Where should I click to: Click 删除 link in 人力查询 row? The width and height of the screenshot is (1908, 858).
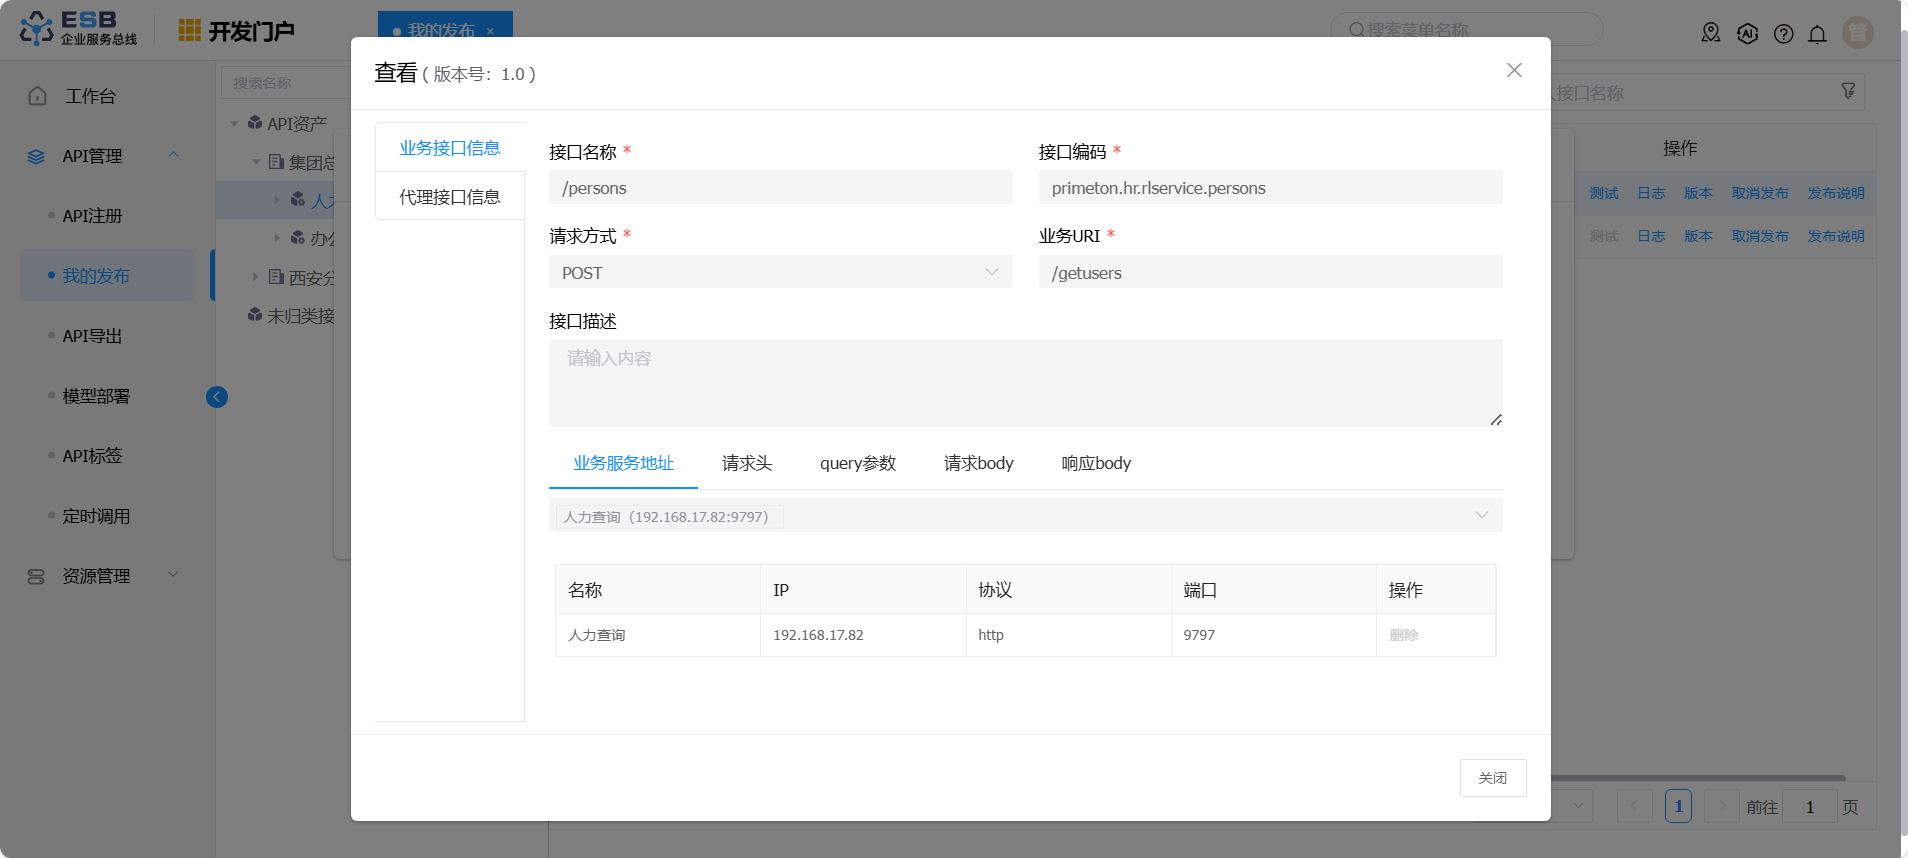[1403, 635]
